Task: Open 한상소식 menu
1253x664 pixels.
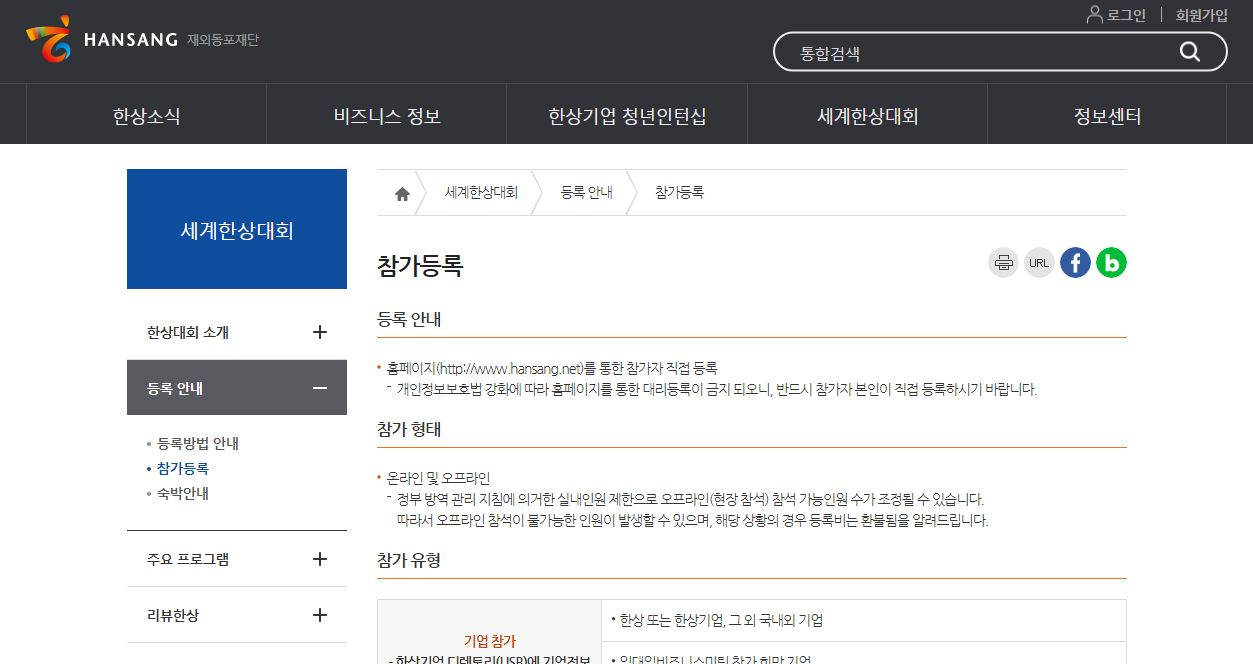Action: pyautogui.click(x=146, y=115)
